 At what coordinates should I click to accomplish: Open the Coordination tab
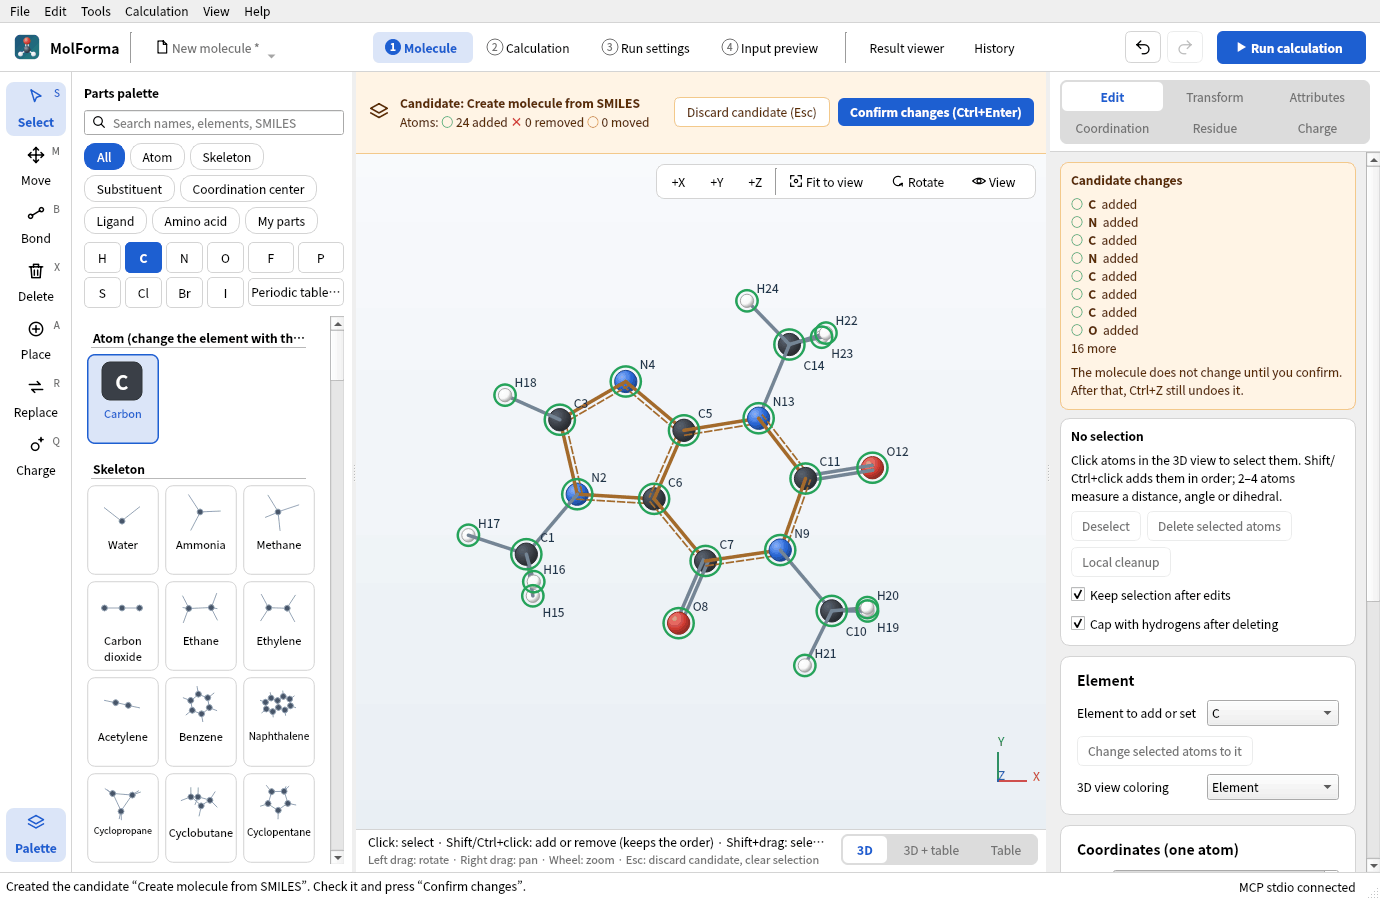[1112, 128]
